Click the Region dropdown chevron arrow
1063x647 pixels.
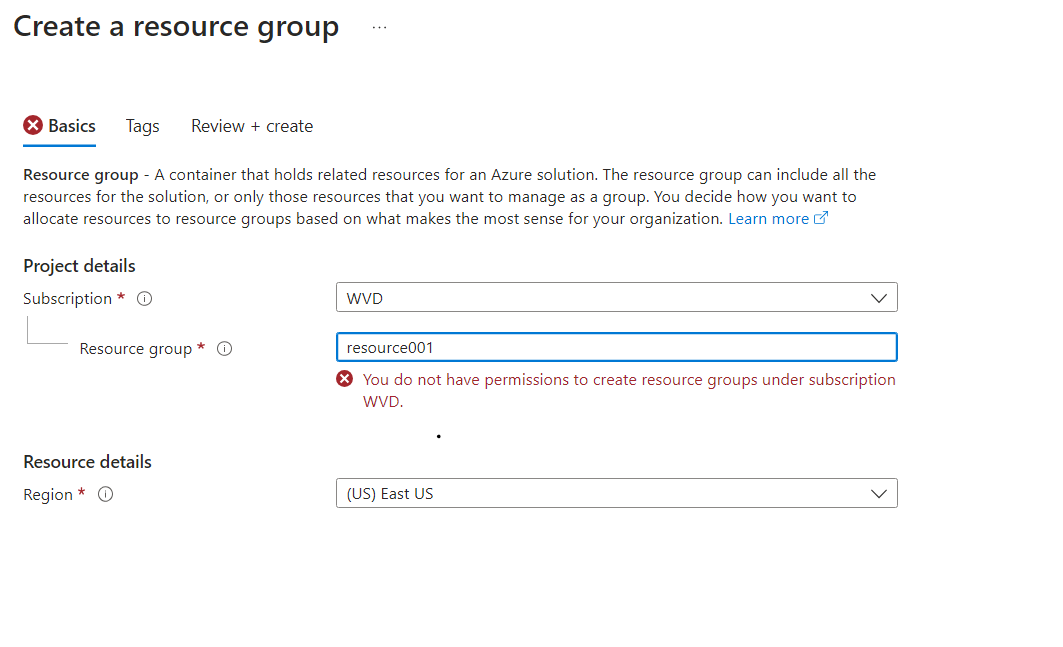879,493
